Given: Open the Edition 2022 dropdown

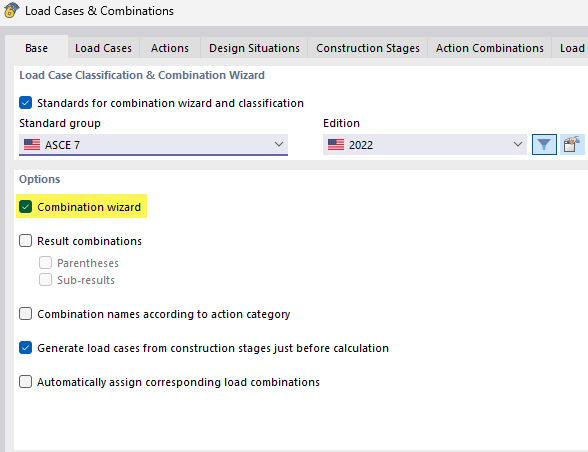Looking at the screenshot, I should (x=424, y=145).
